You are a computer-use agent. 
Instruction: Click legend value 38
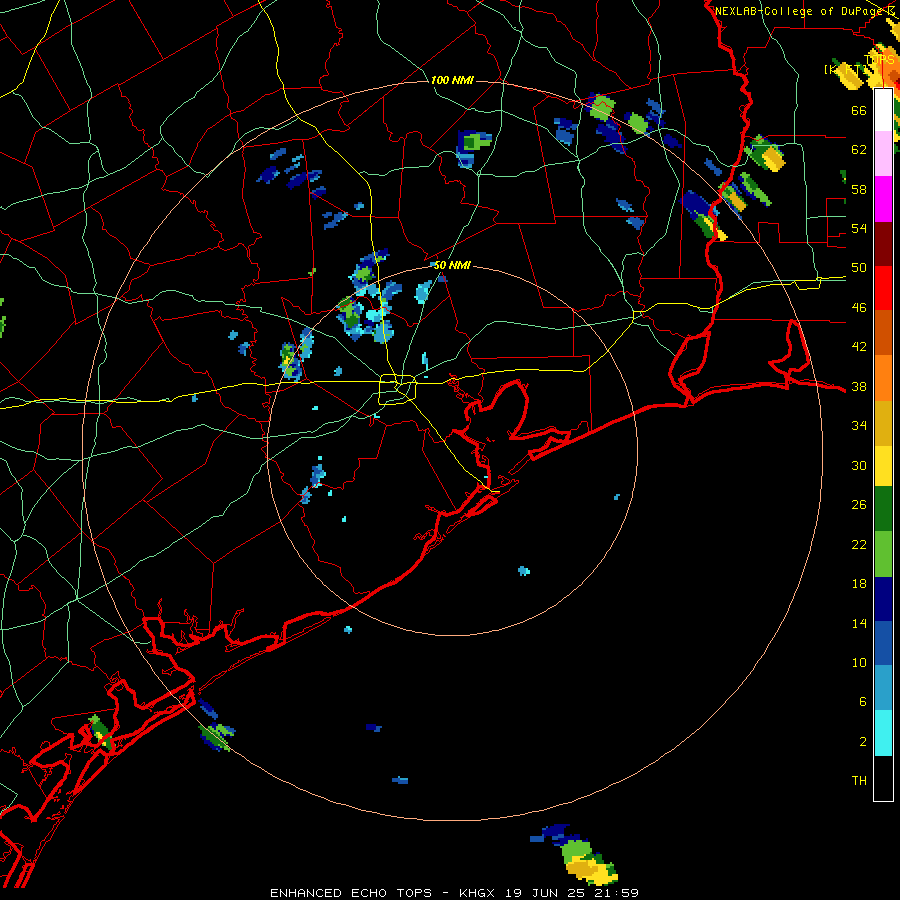point(859,386)
